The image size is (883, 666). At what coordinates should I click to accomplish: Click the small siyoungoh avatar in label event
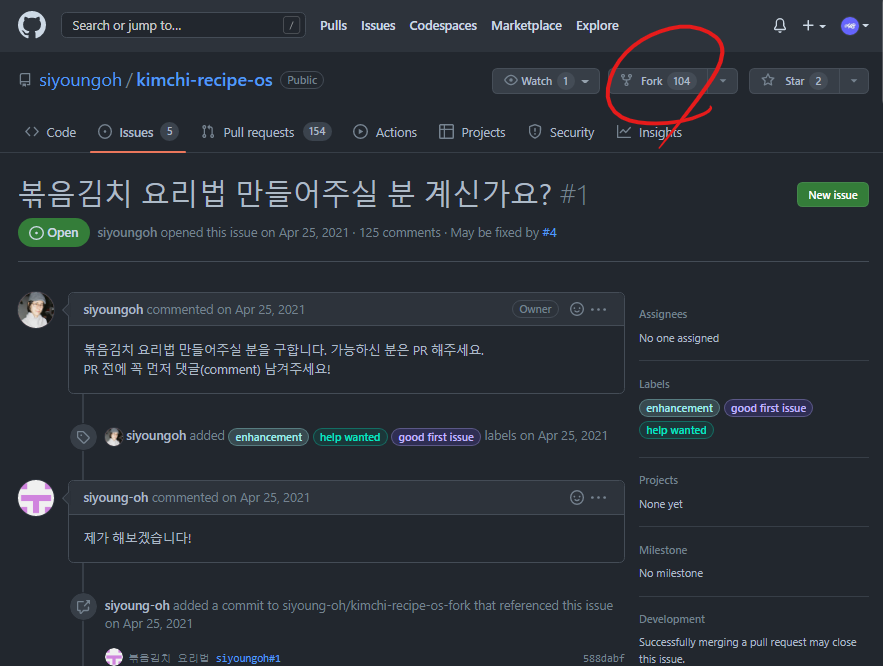coord(114,437)
